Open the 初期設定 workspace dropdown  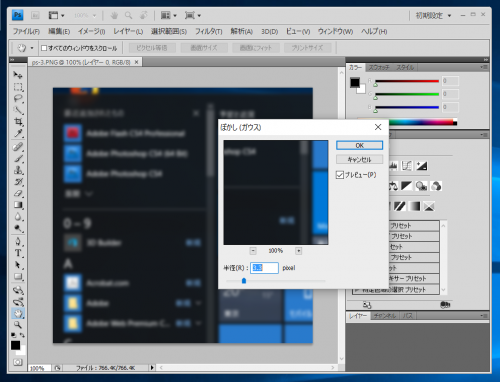433,15
